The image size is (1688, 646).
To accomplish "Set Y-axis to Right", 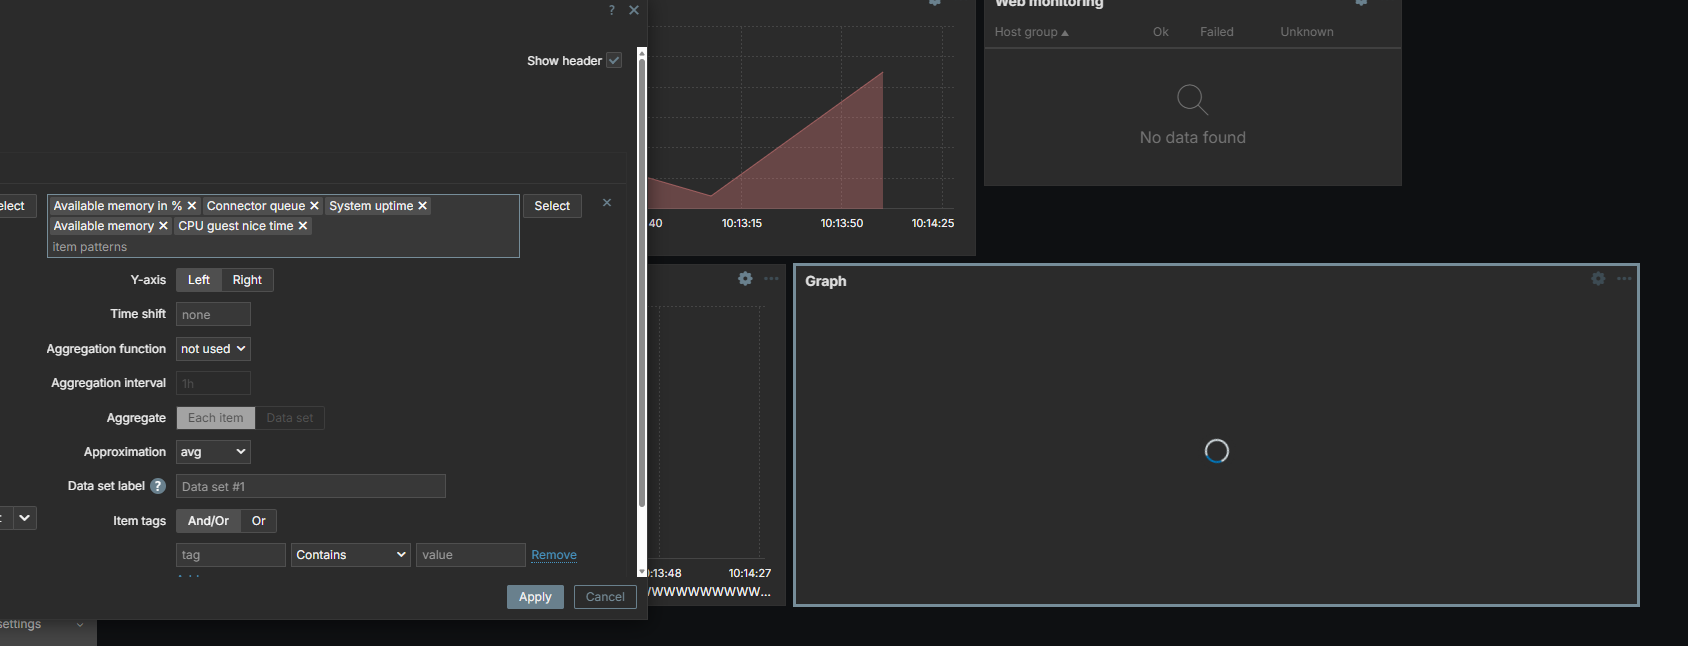I will tap(247, 280).
